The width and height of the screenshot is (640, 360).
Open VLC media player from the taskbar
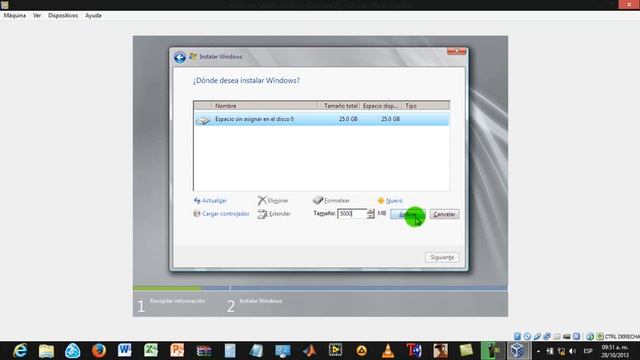click(388, 350)
